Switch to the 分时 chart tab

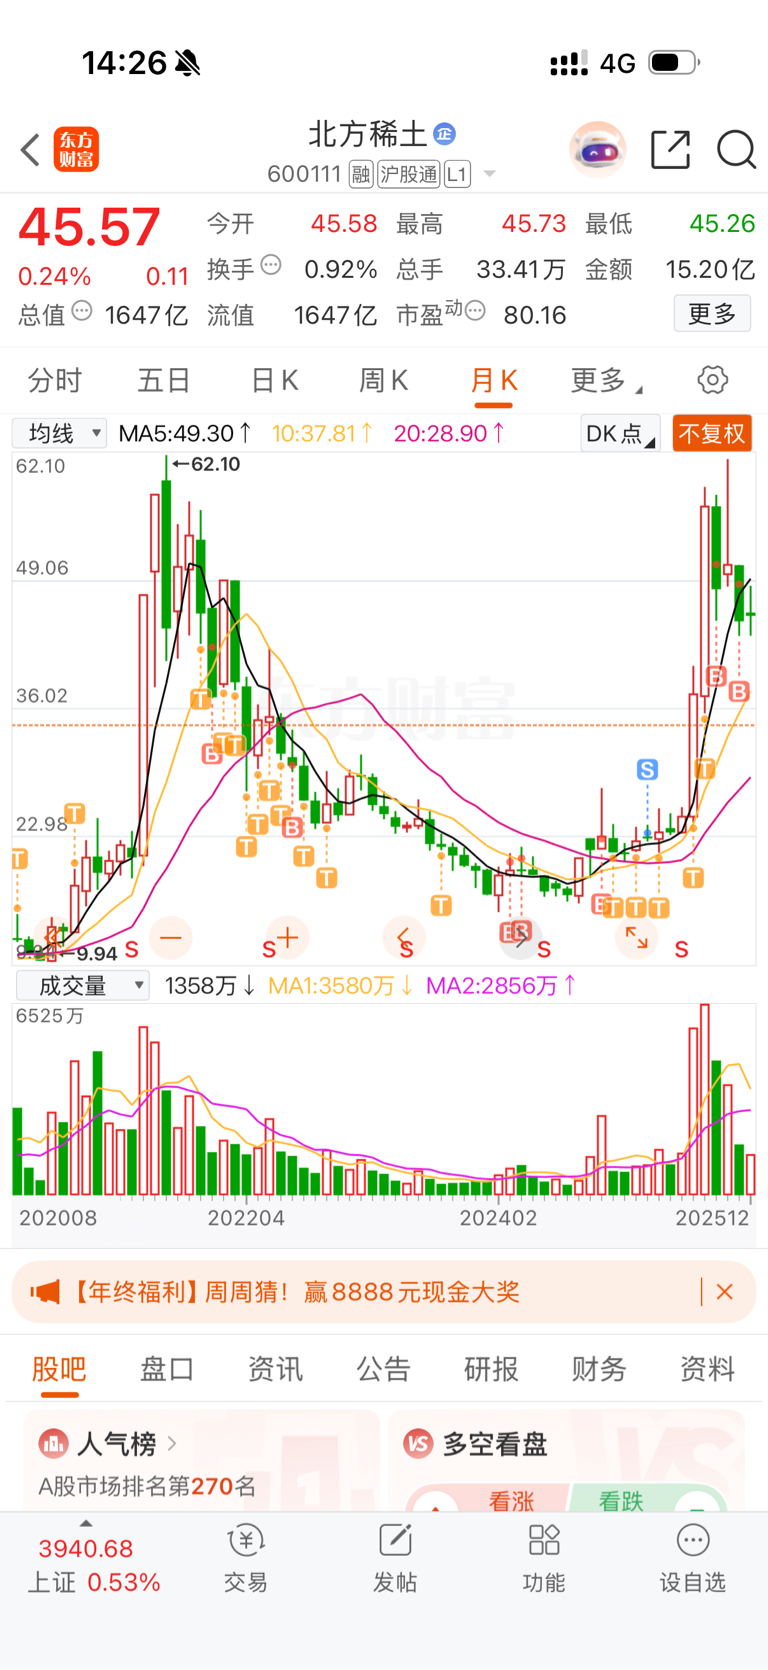pos(55,380)
